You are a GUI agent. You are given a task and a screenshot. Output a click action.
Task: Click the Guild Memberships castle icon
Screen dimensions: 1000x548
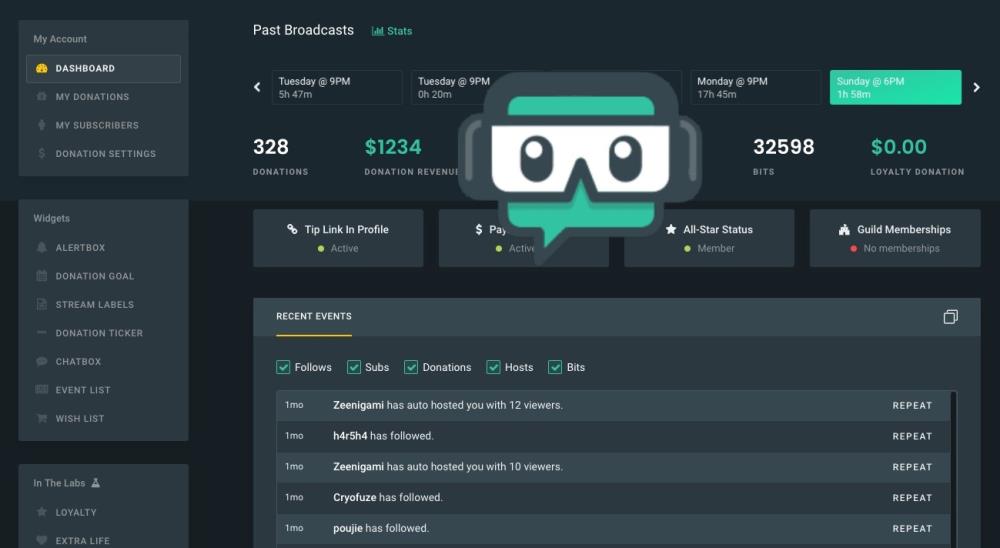click(x=844, y=230)
